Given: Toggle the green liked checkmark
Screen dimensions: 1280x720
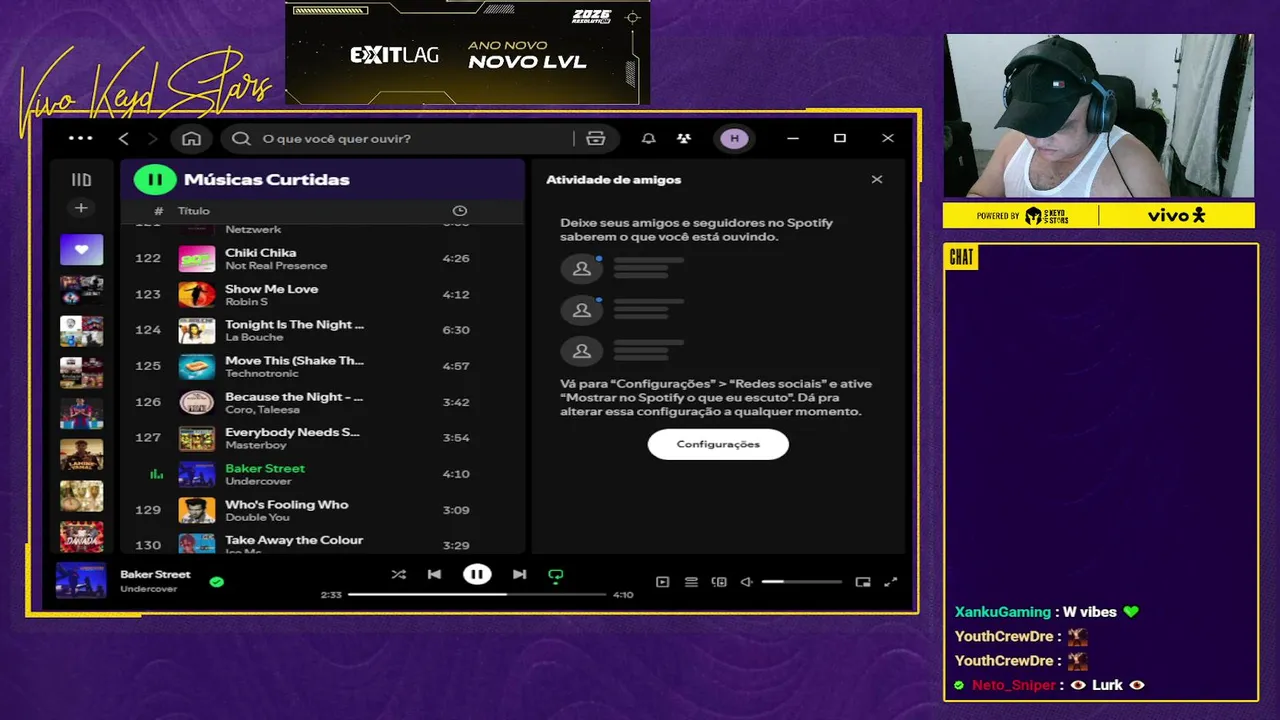Looking at the screenshot, I should (217, 581).
